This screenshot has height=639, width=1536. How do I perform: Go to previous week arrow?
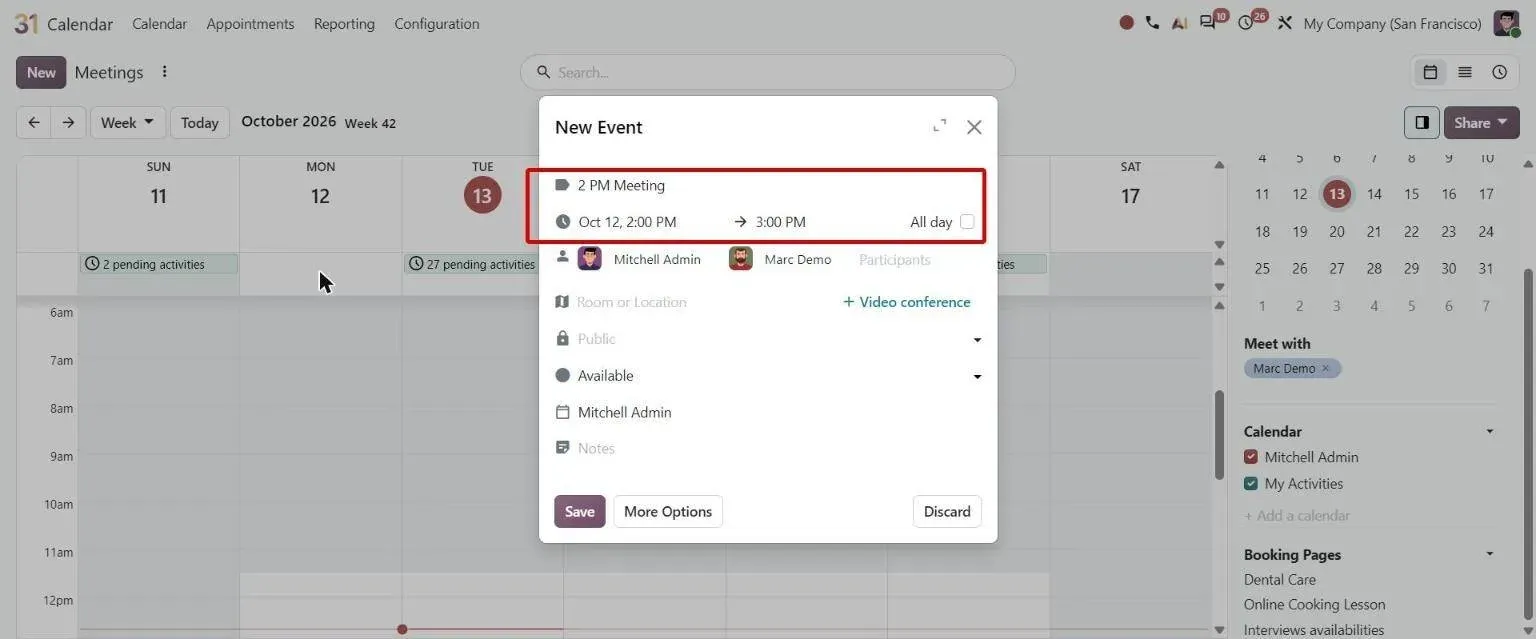(34, 123)
